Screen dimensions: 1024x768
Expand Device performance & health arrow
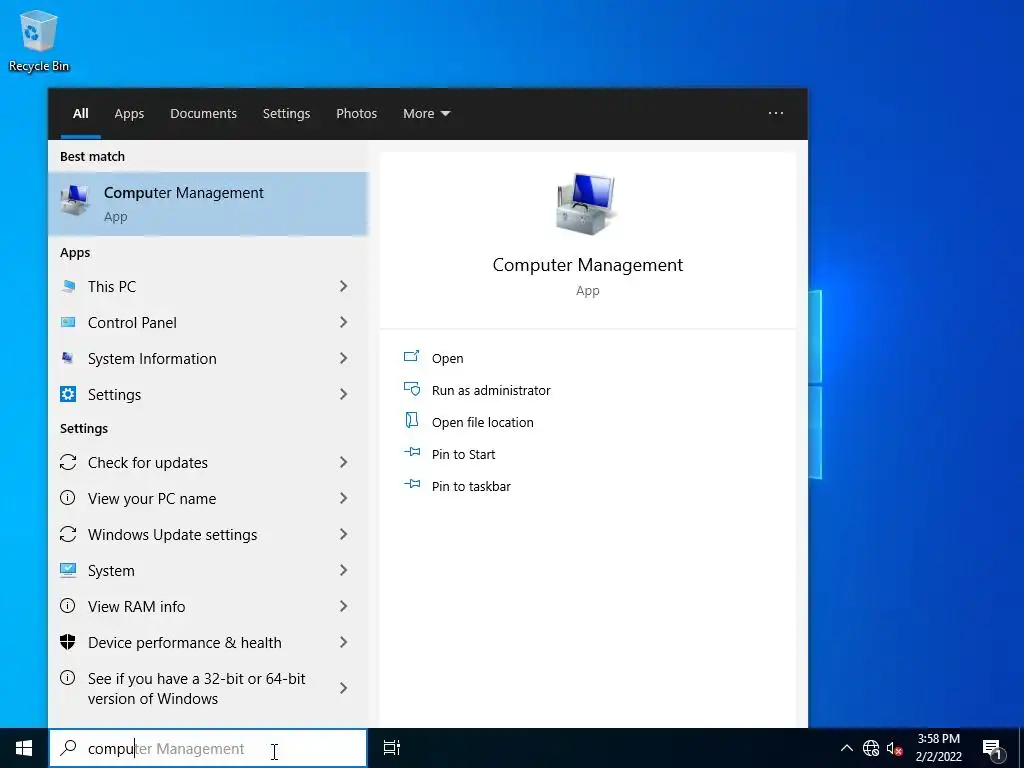[344, 642]
